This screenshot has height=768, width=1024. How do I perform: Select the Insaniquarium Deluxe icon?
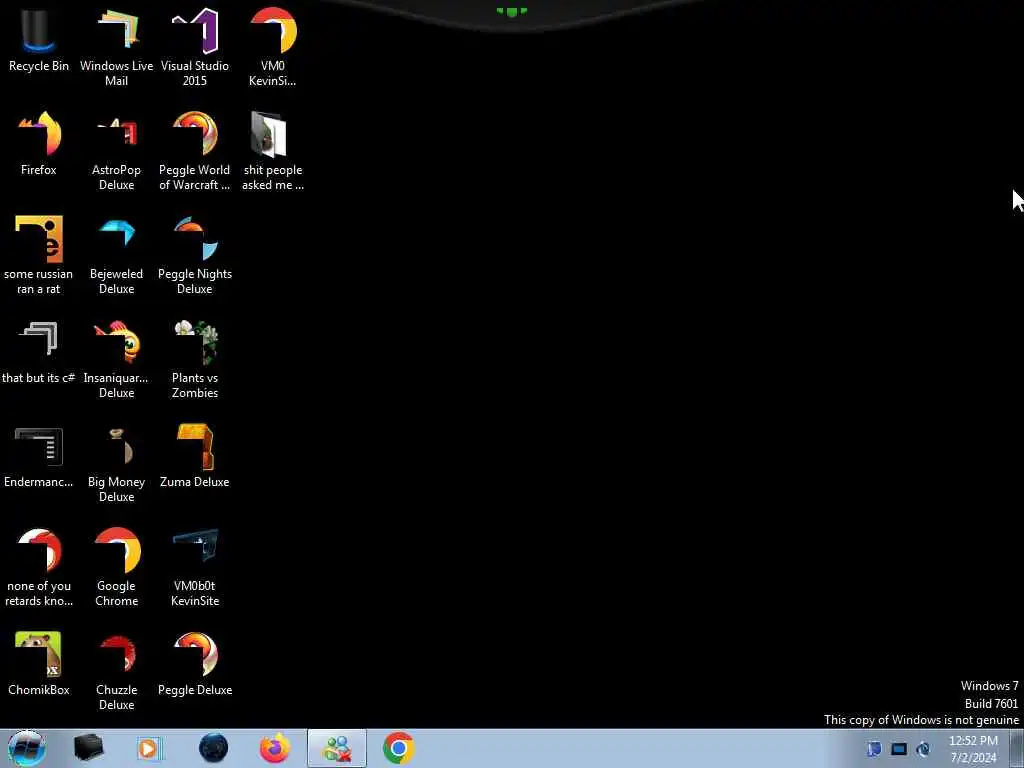(x=116, y=359)
